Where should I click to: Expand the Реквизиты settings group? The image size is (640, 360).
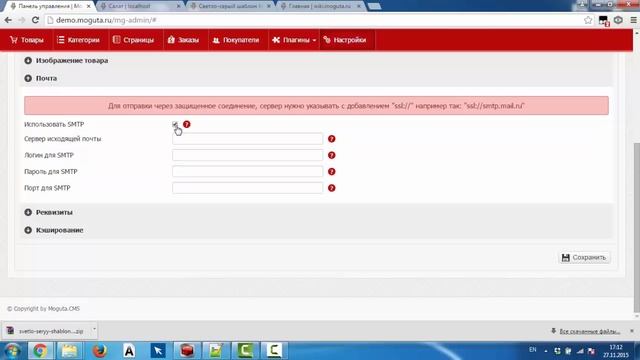[x=48, y=212]
